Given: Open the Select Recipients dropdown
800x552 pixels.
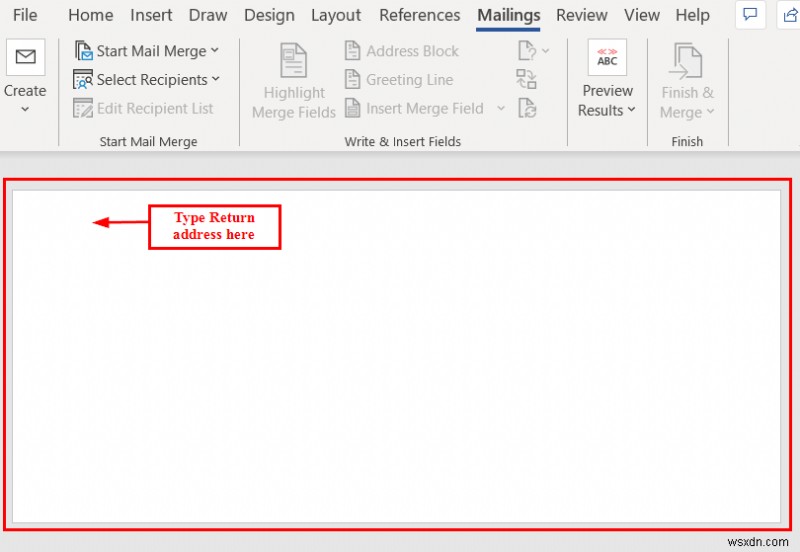Looking at the screenshot, I should [x=147, y=80].
